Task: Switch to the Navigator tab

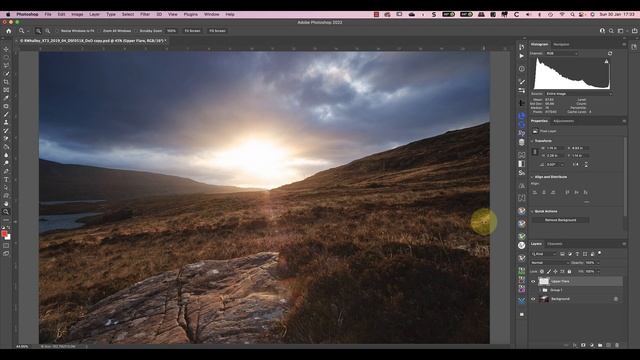Action: 561,44
